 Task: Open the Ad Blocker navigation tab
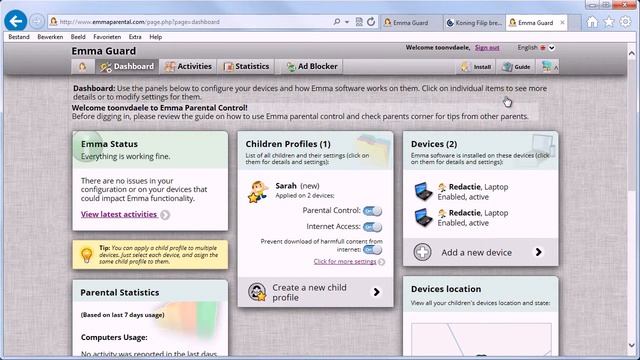(x=312, y=67)
